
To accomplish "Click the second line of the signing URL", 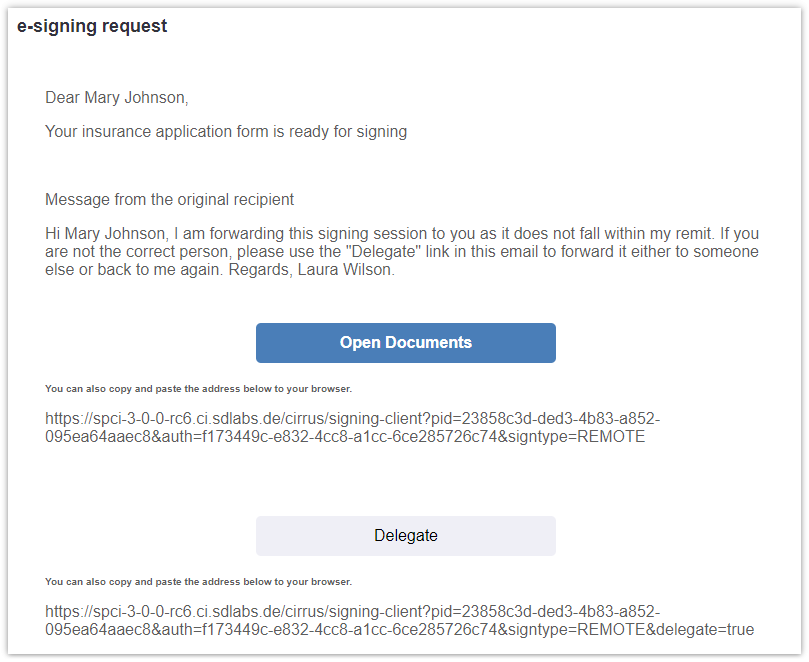I will [345, 437].
